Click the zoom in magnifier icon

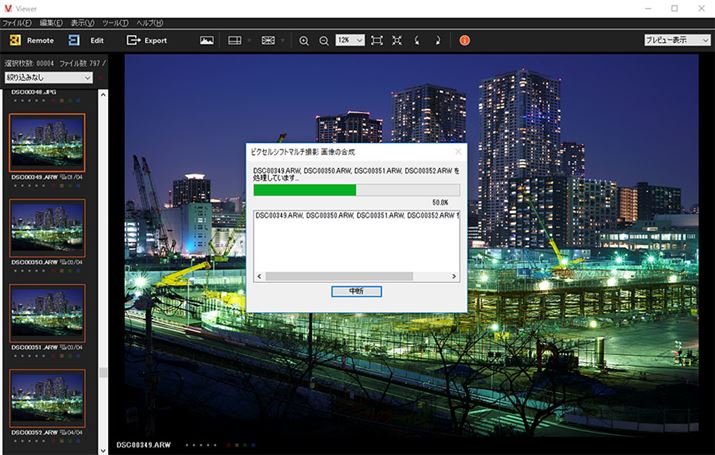304,40
